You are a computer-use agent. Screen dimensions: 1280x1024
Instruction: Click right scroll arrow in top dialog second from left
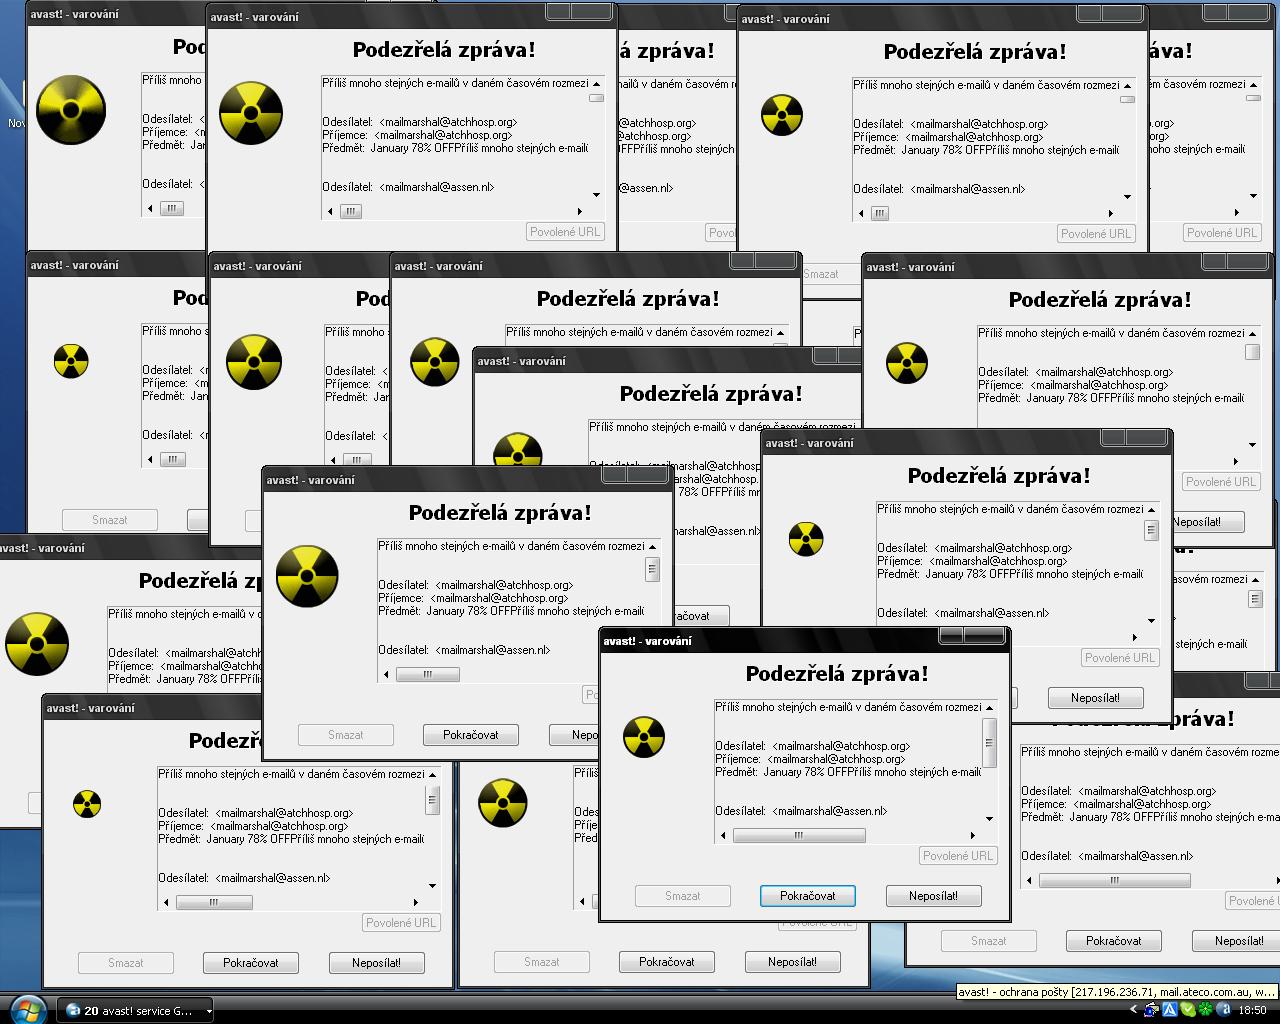(579, 211)
